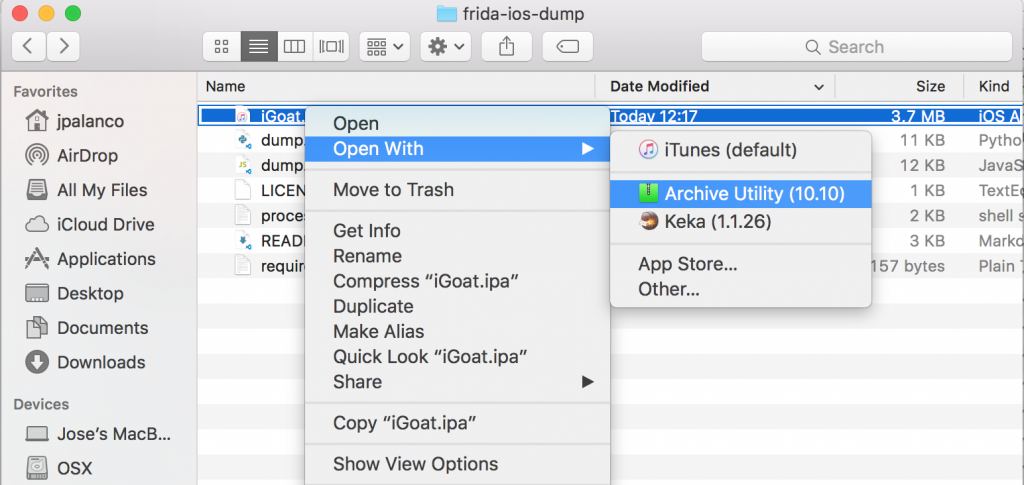
Task: Choose Duplicate in the context menu
Action: [458, 306]
